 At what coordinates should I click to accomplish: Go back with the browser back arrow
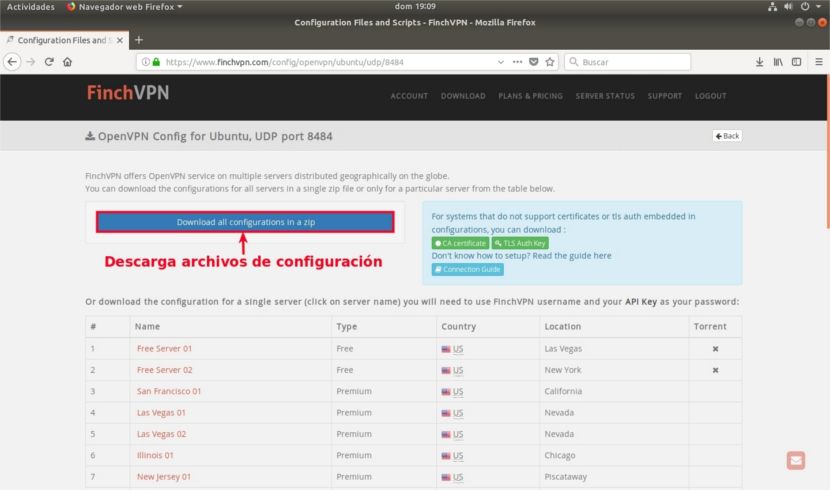click(x=12, y=62)
